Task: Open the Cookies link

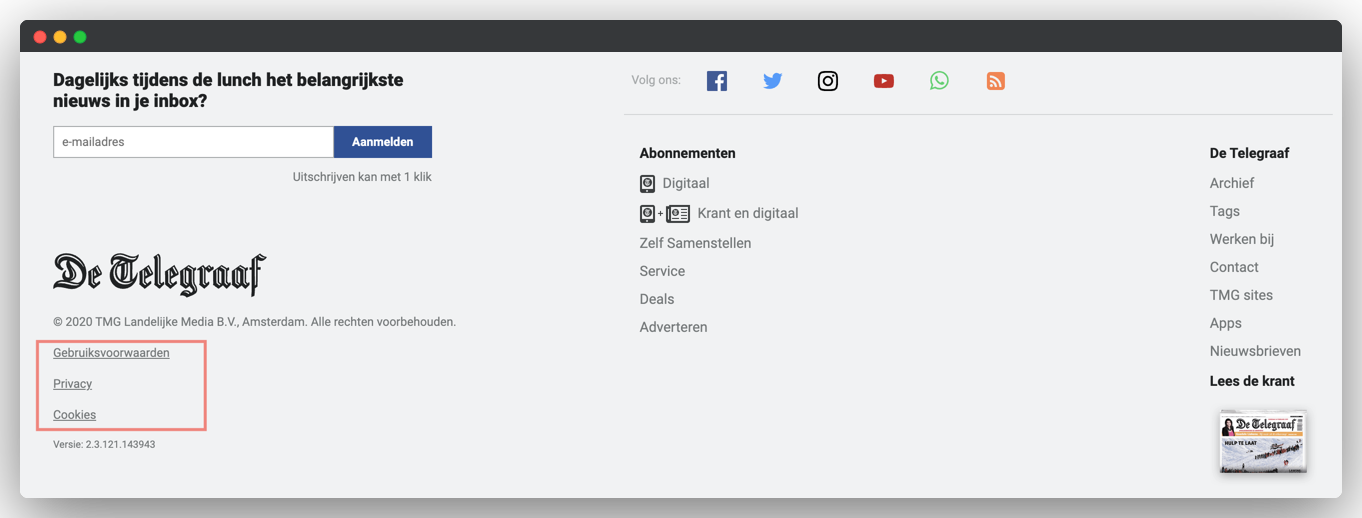Action: (x=74, y=415)
